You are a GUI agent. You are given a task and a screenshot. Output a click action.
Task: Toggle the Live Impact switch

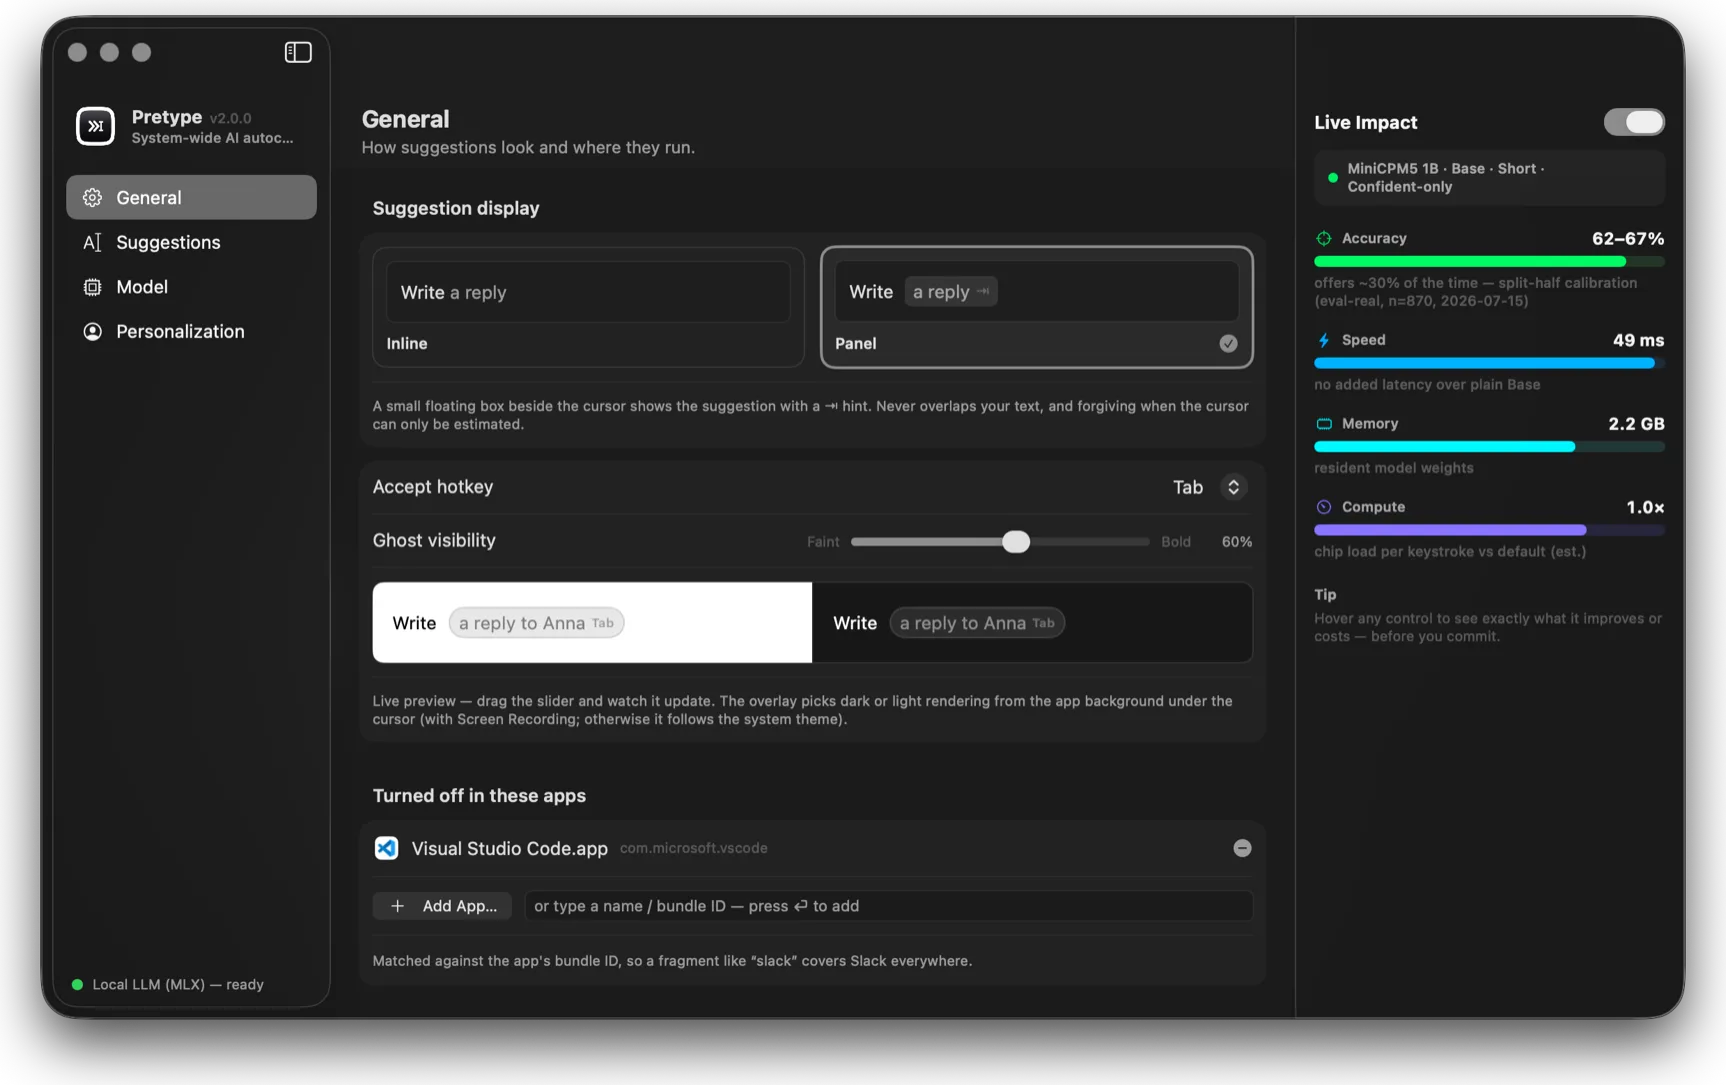[1634, 122]
